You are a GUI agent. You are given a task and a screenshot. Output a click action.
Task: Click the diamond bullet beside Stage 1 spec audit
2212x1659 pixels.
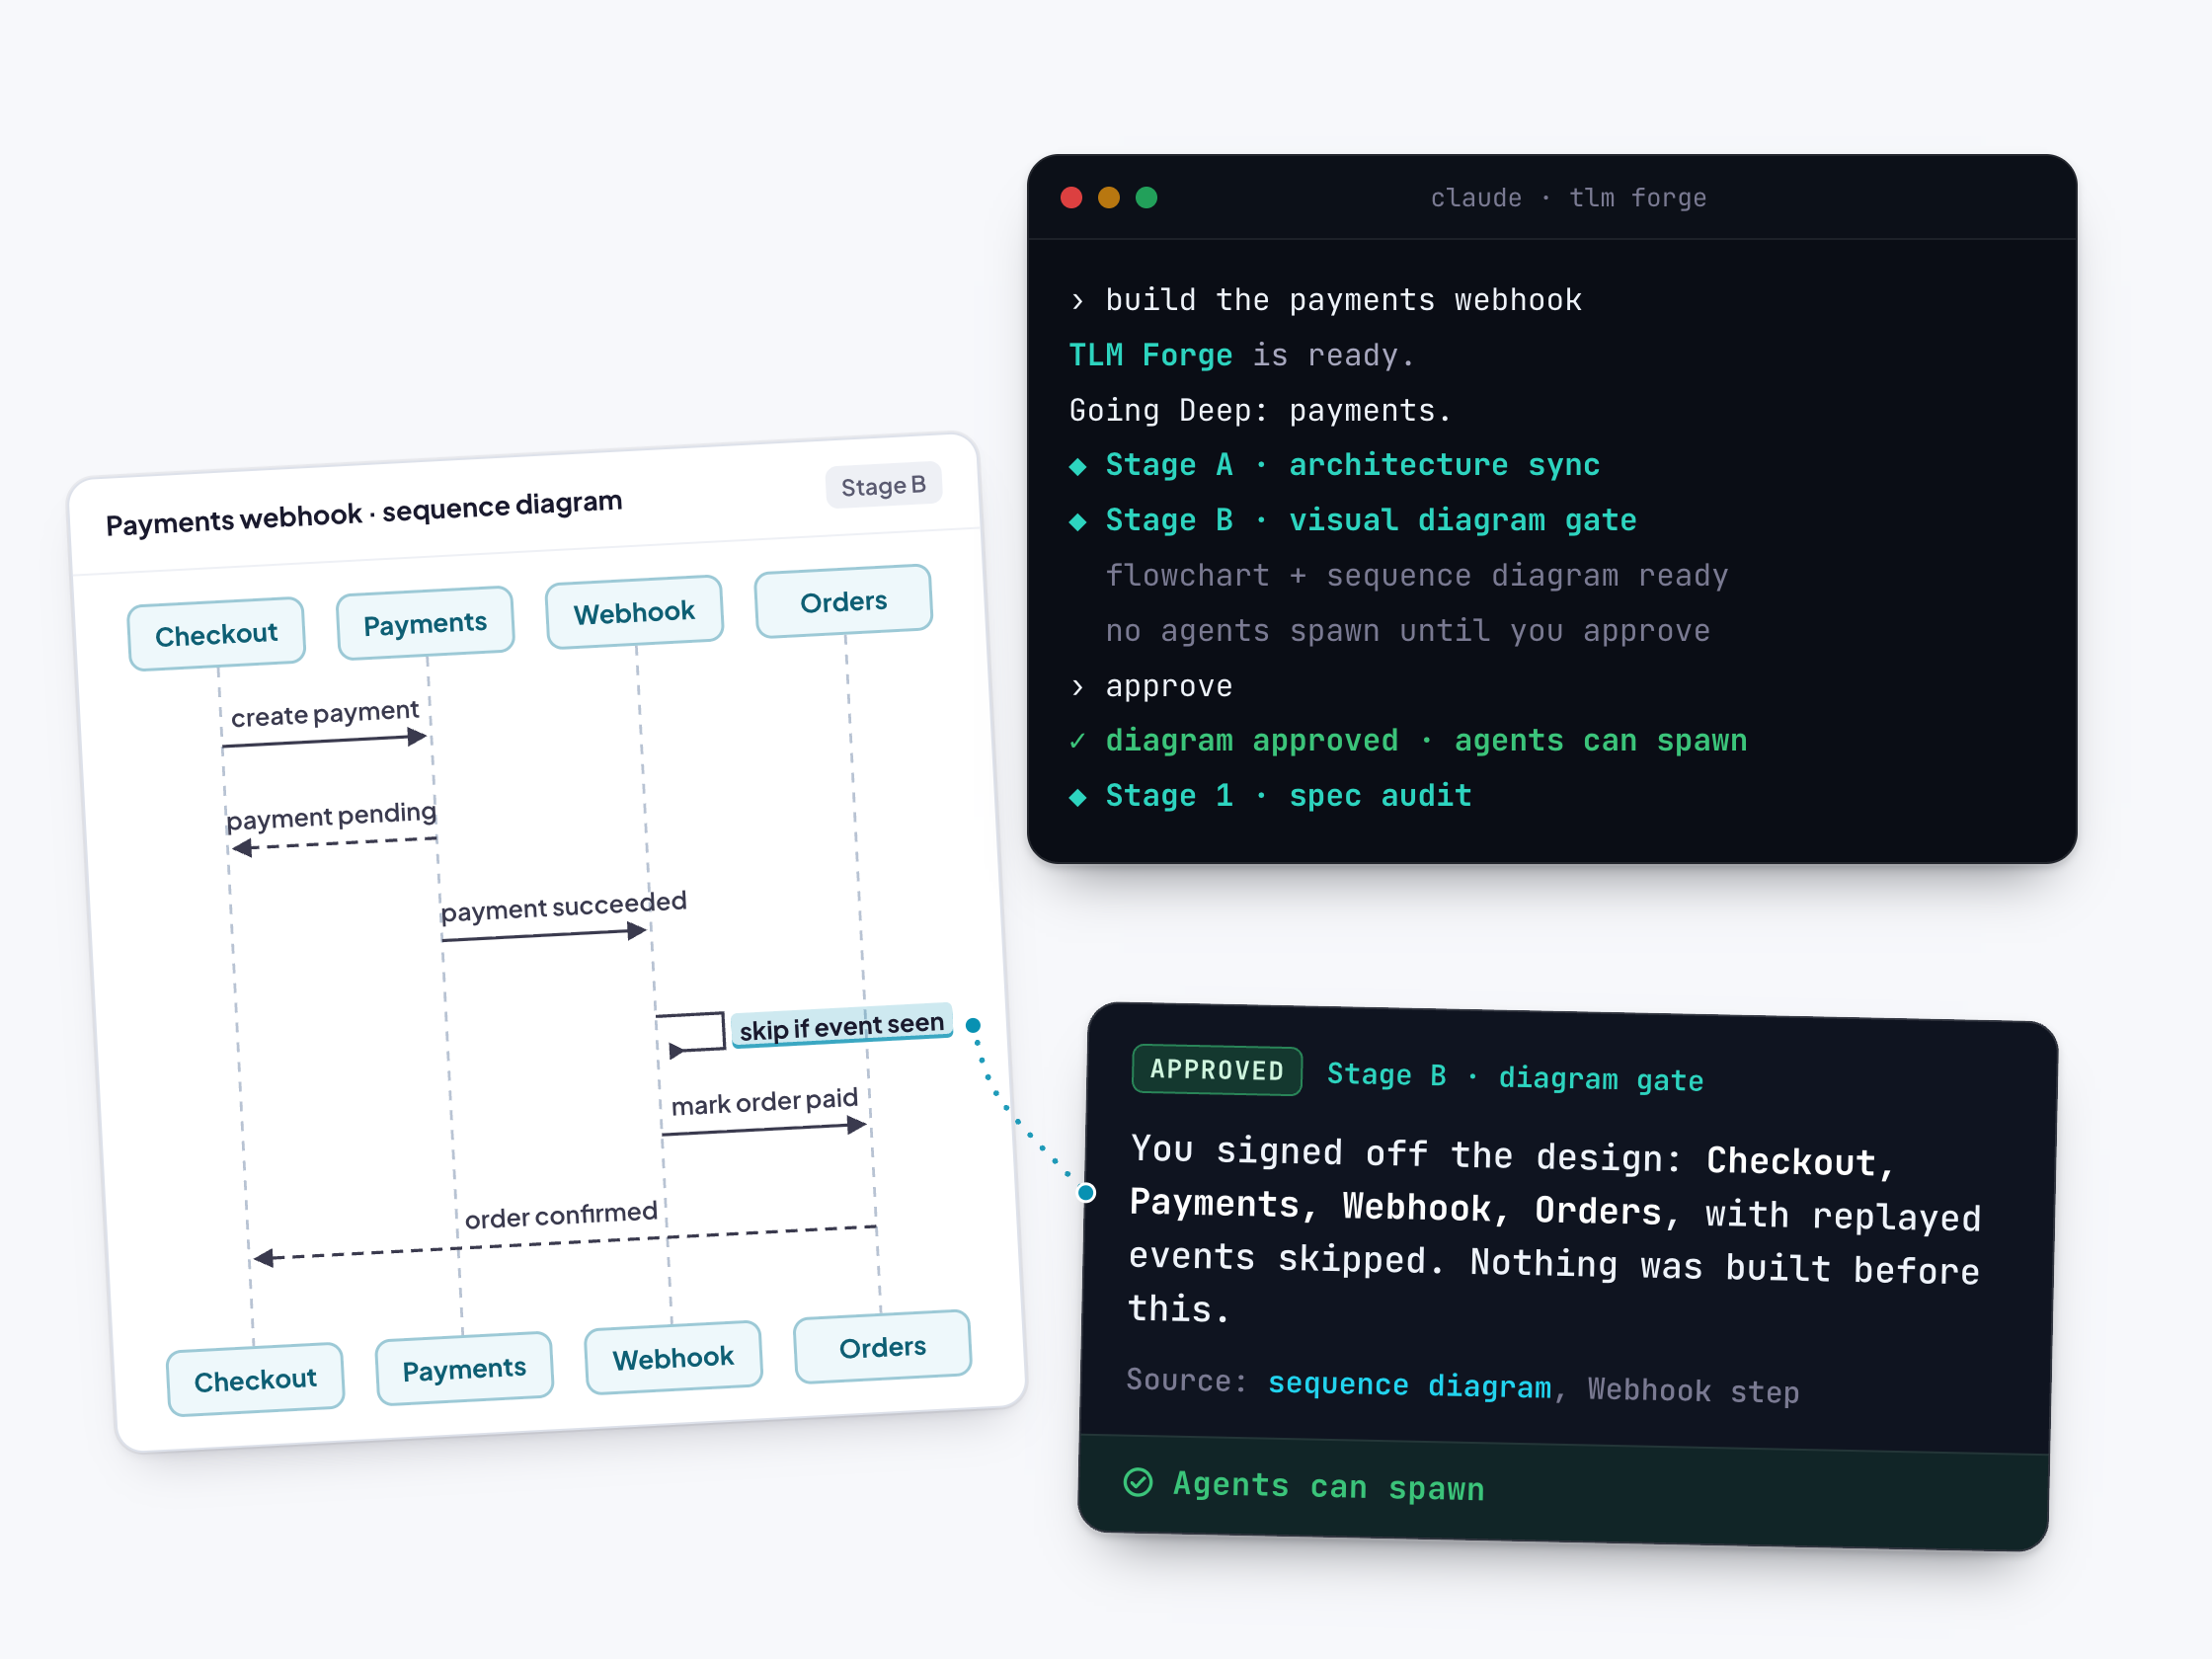[1077, 797]
